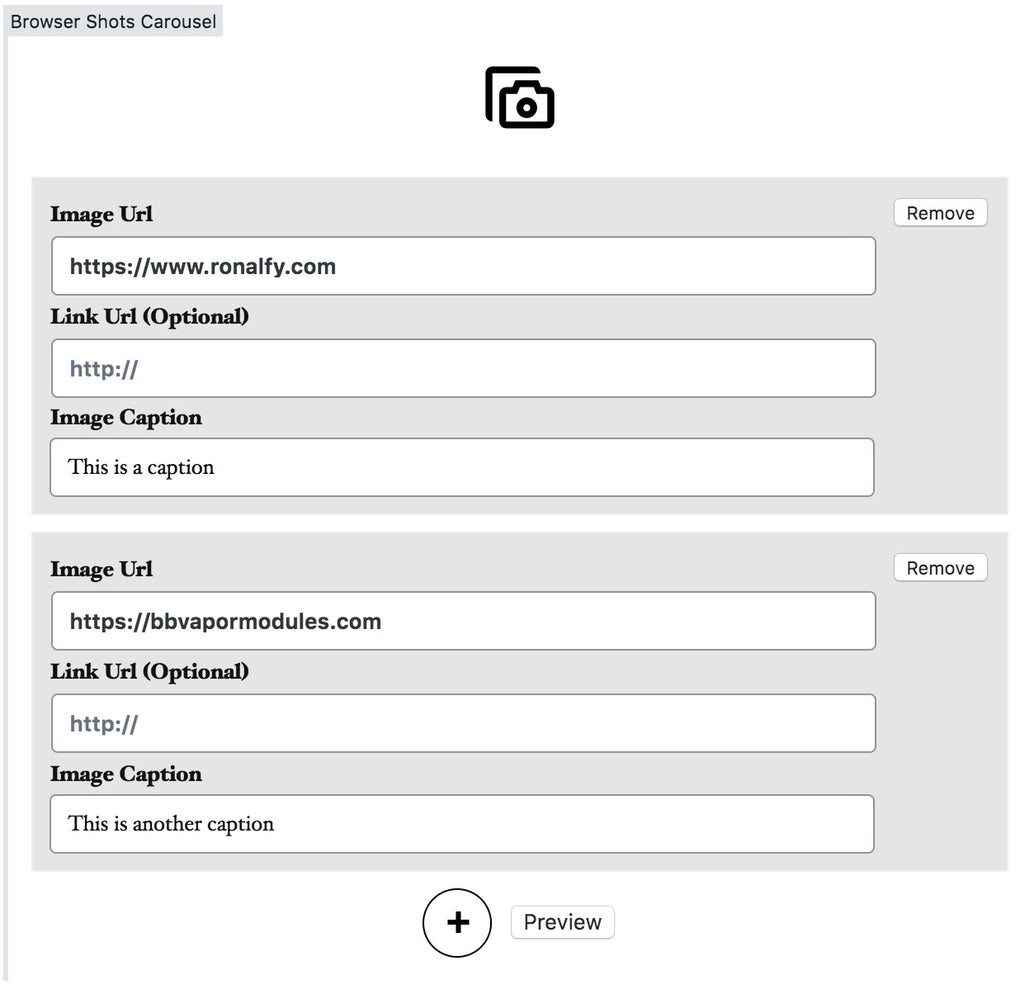Focus the first Link Url (Optional) field

coord(463,368)
